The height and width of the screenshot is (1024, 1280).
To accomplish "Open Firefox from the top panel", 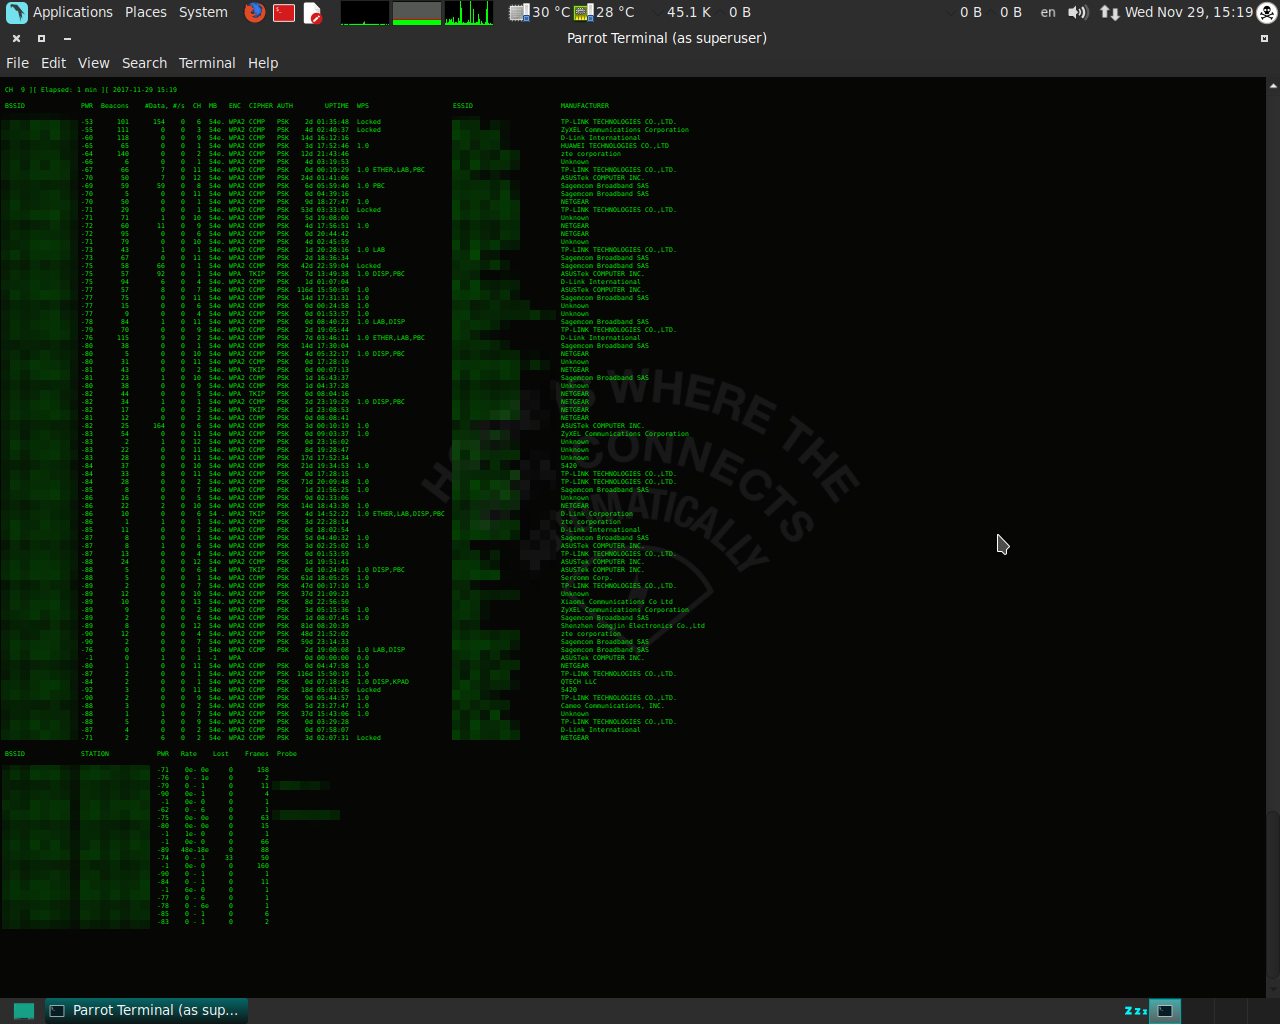I will pos(254,13).
